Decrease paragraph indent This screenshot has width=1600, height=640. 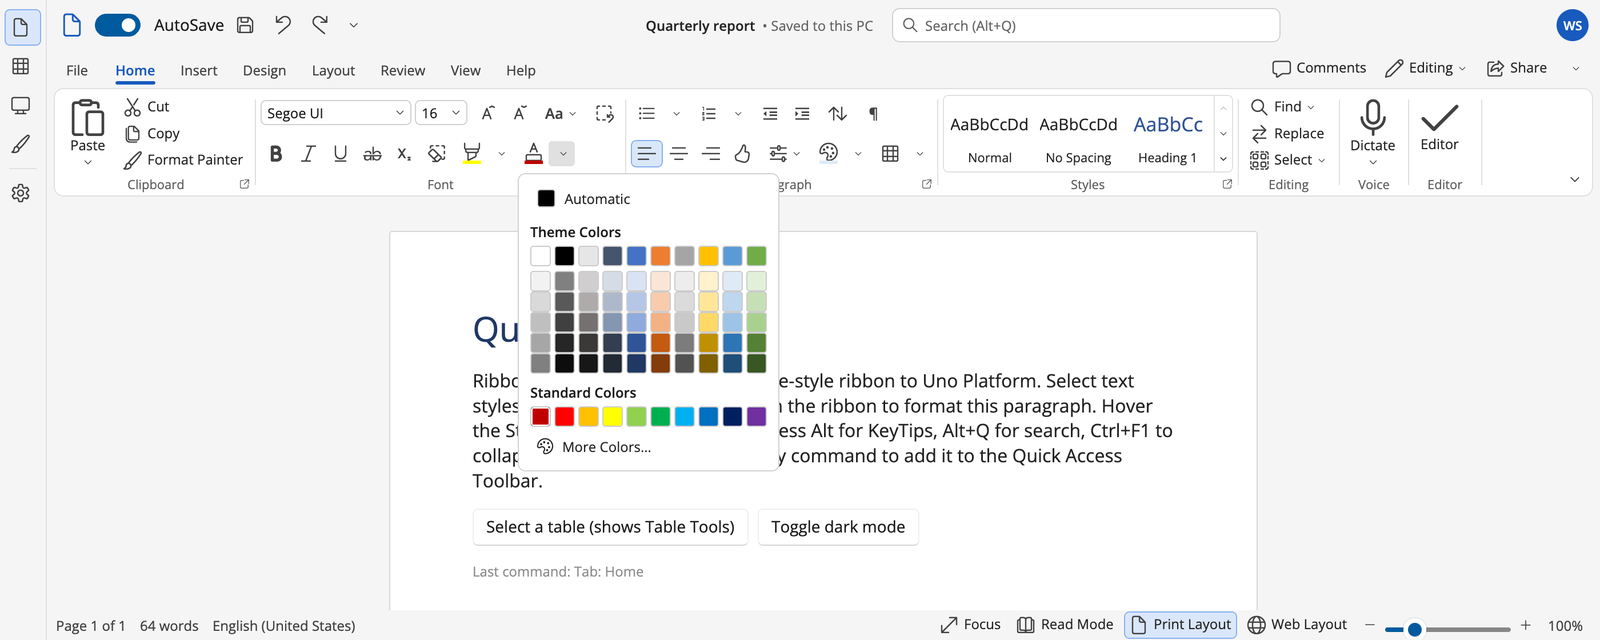tap(770, 113)
